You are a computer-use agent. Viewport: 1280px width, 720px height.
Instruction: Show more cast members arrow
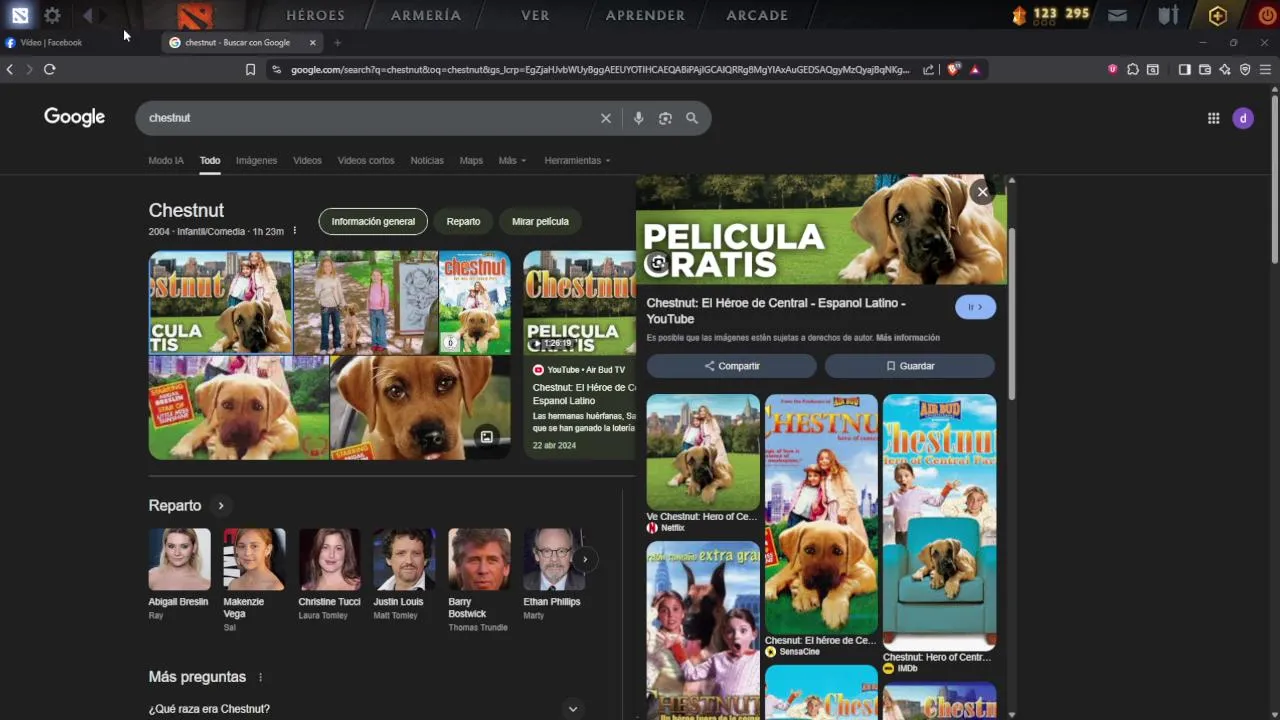[585, 559]
